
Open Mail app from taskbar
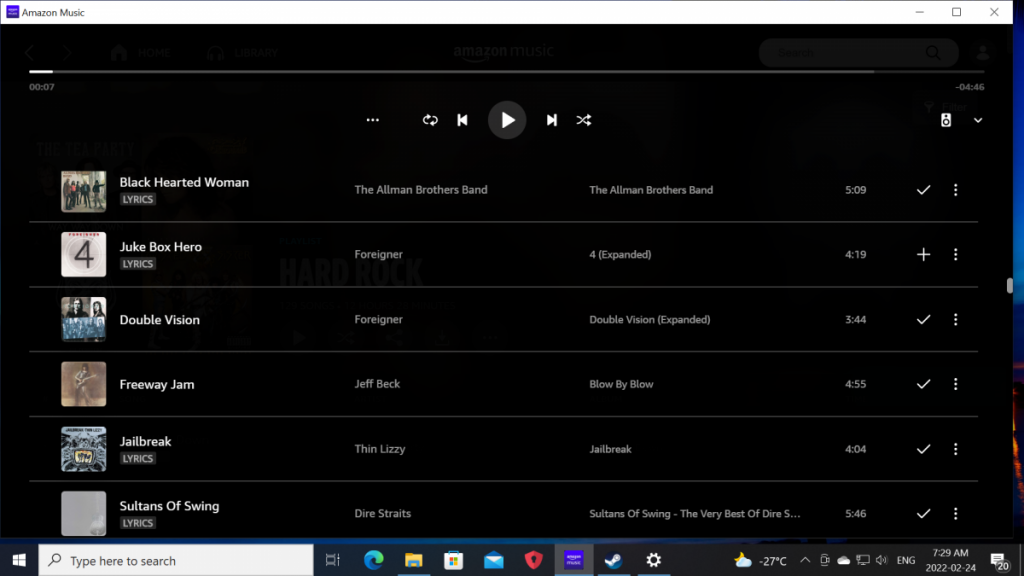coord(494,560)
